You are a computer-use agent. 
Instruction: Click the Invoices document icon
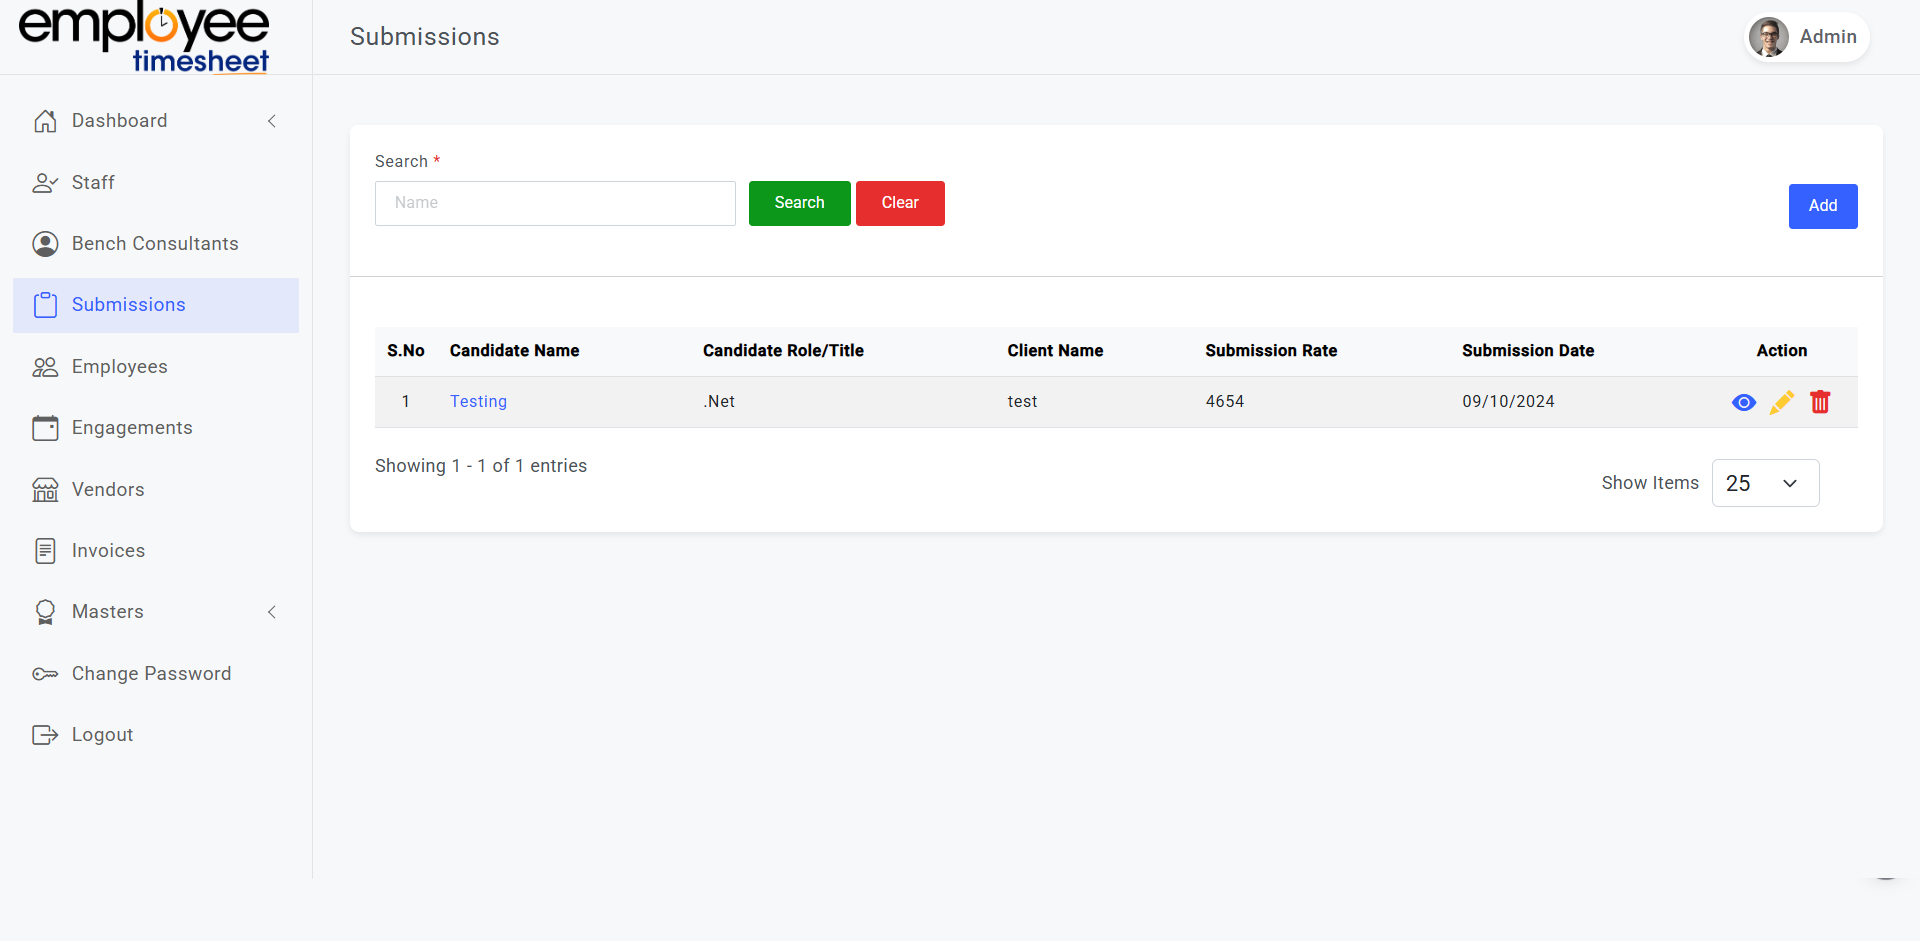tap(45, 551)
